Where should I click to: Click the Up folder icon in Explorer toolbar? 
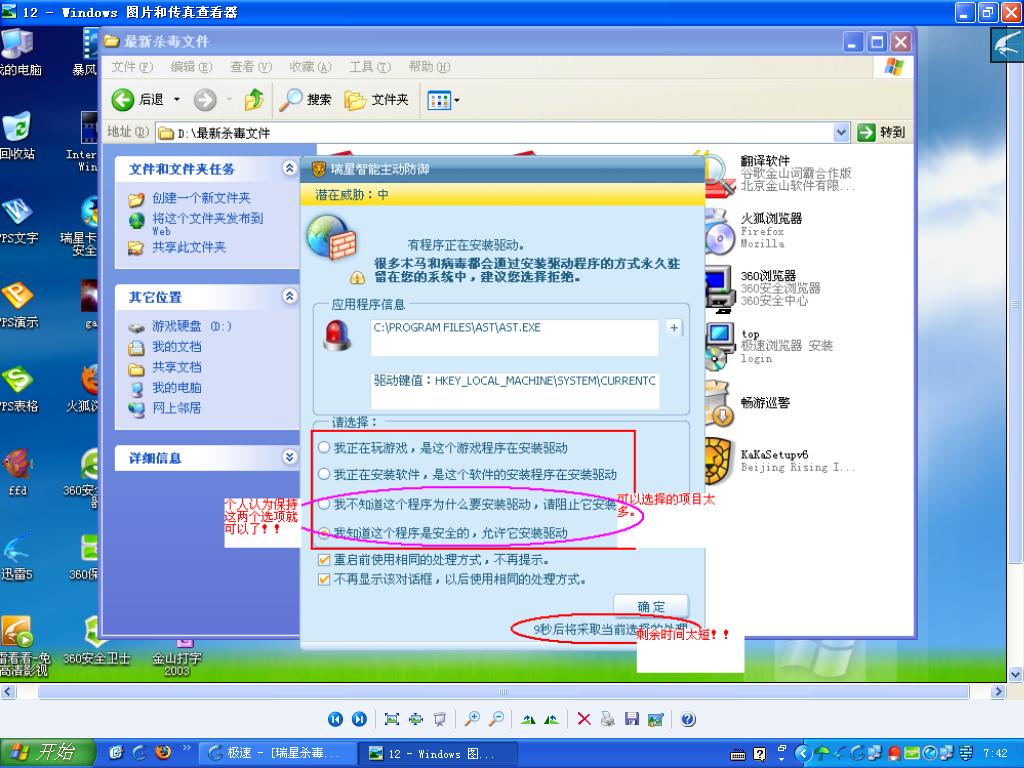254,100
